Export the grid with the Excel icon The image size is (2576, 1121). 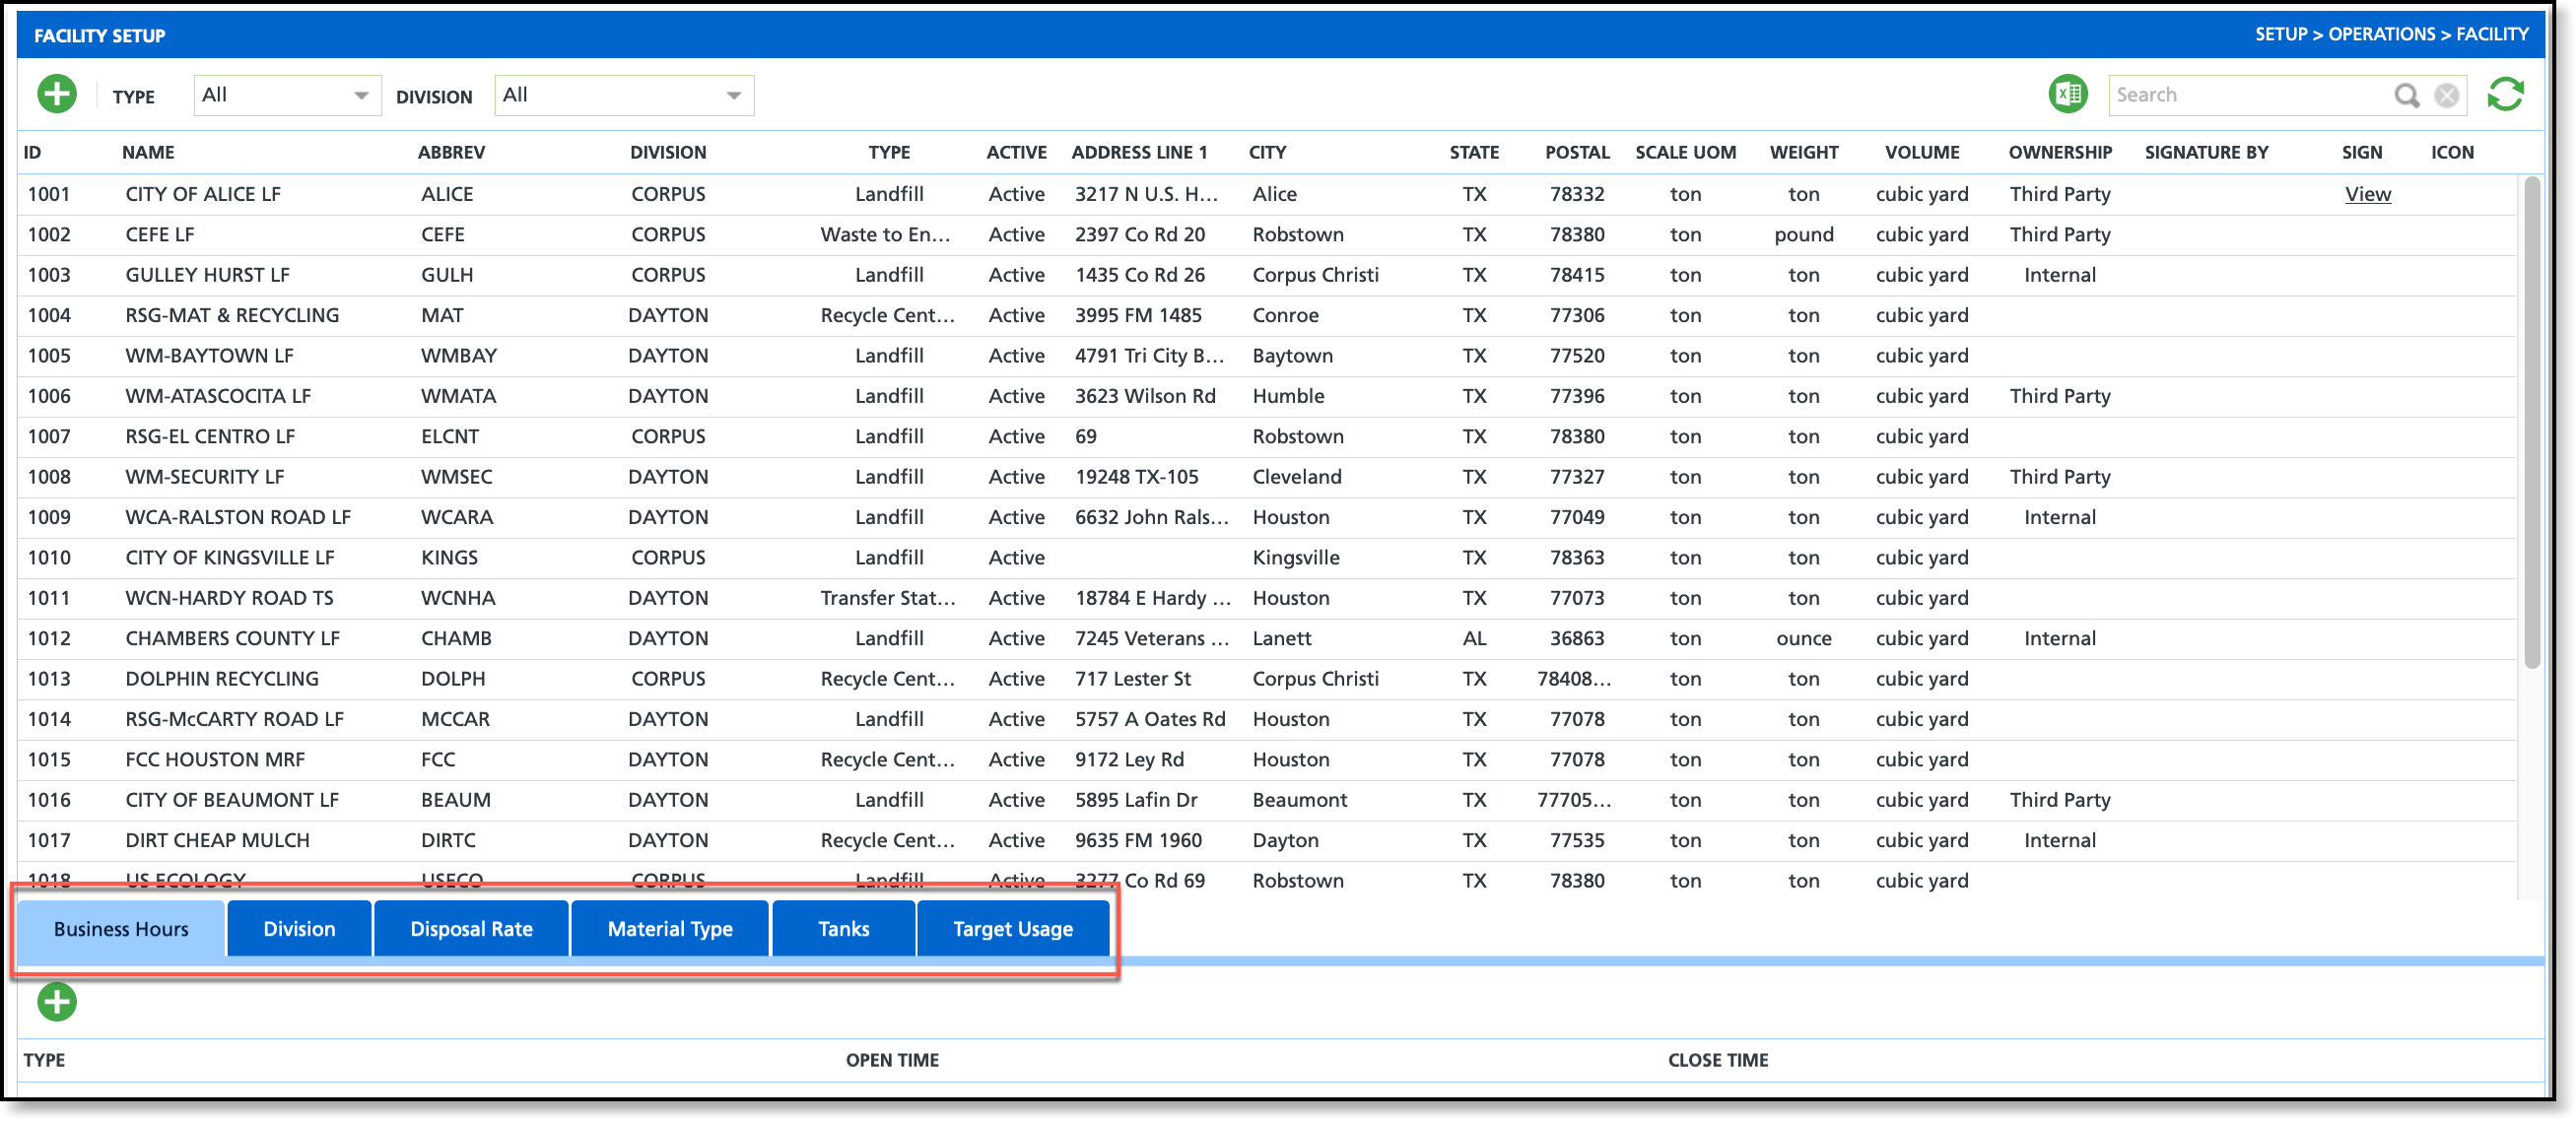click(x=2067, y=95)
